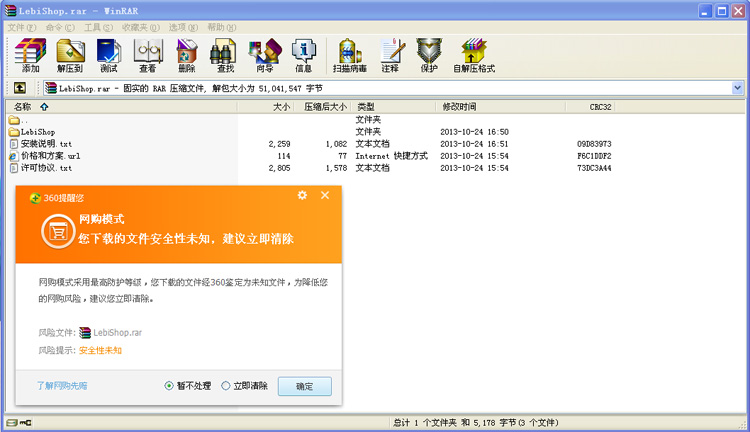
Task: Open the 收藏夹(O) menu
Action: tap(141, 27)
